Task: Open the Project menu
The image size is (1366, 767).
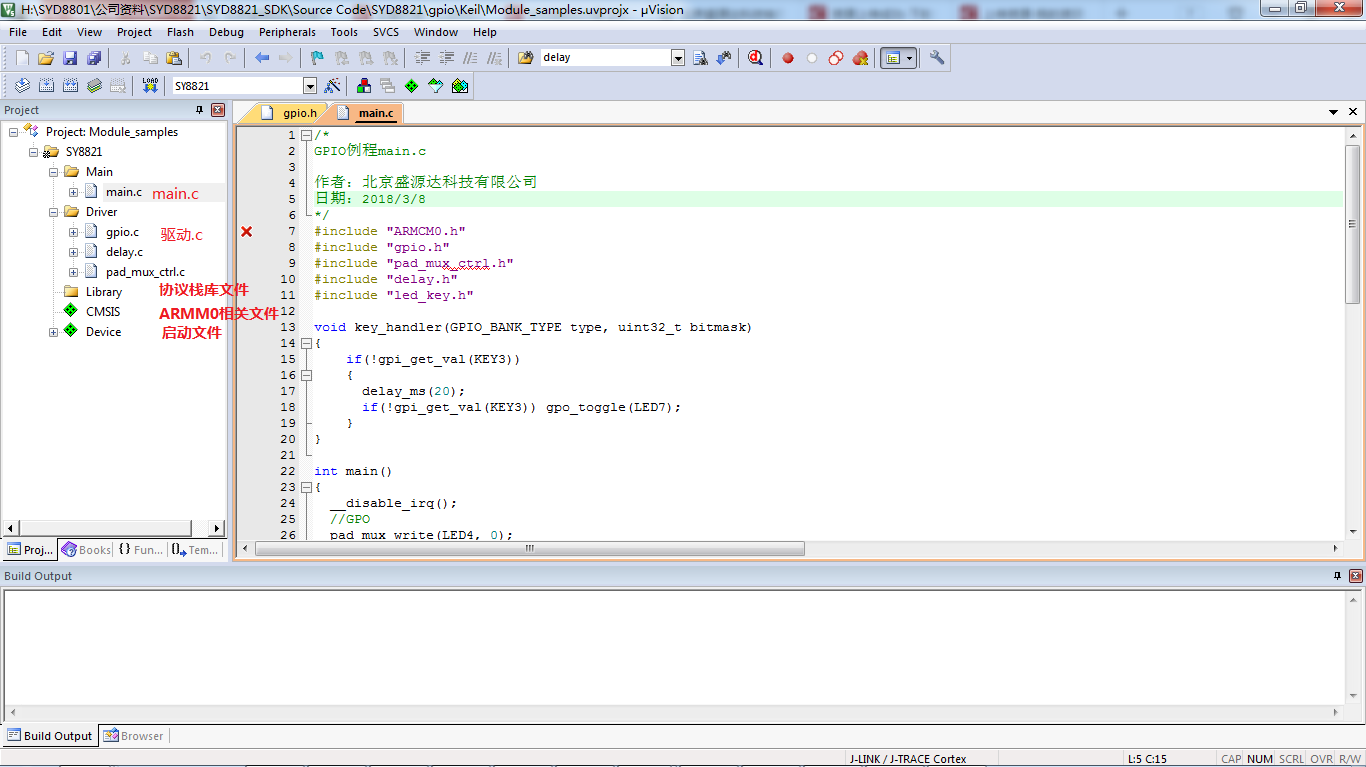Action: click(135, 32)
